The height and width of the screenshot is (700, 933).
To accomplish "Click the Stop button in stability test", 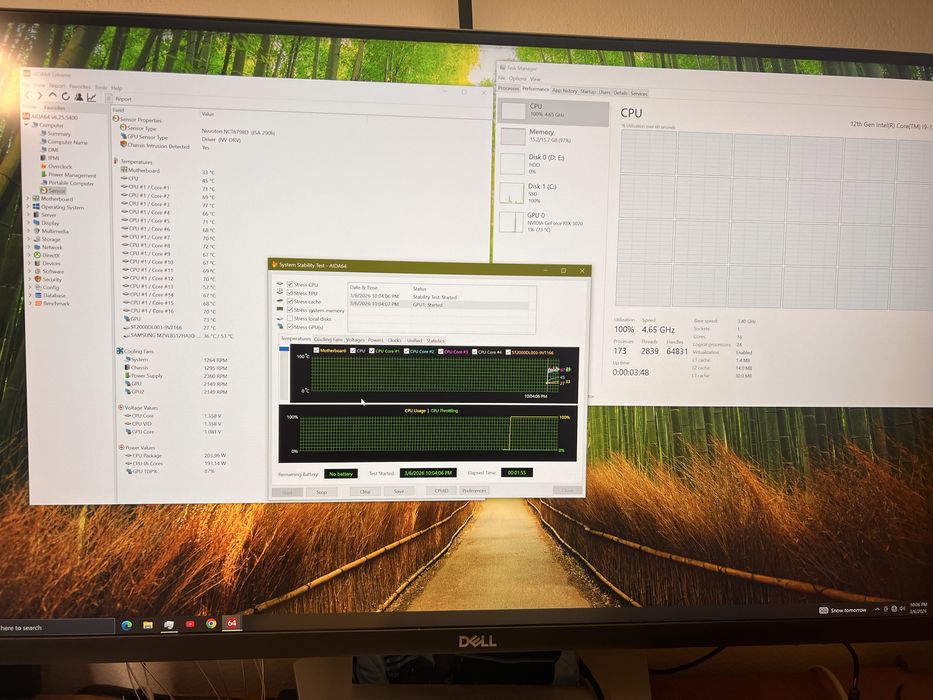I will pos(322,492).
